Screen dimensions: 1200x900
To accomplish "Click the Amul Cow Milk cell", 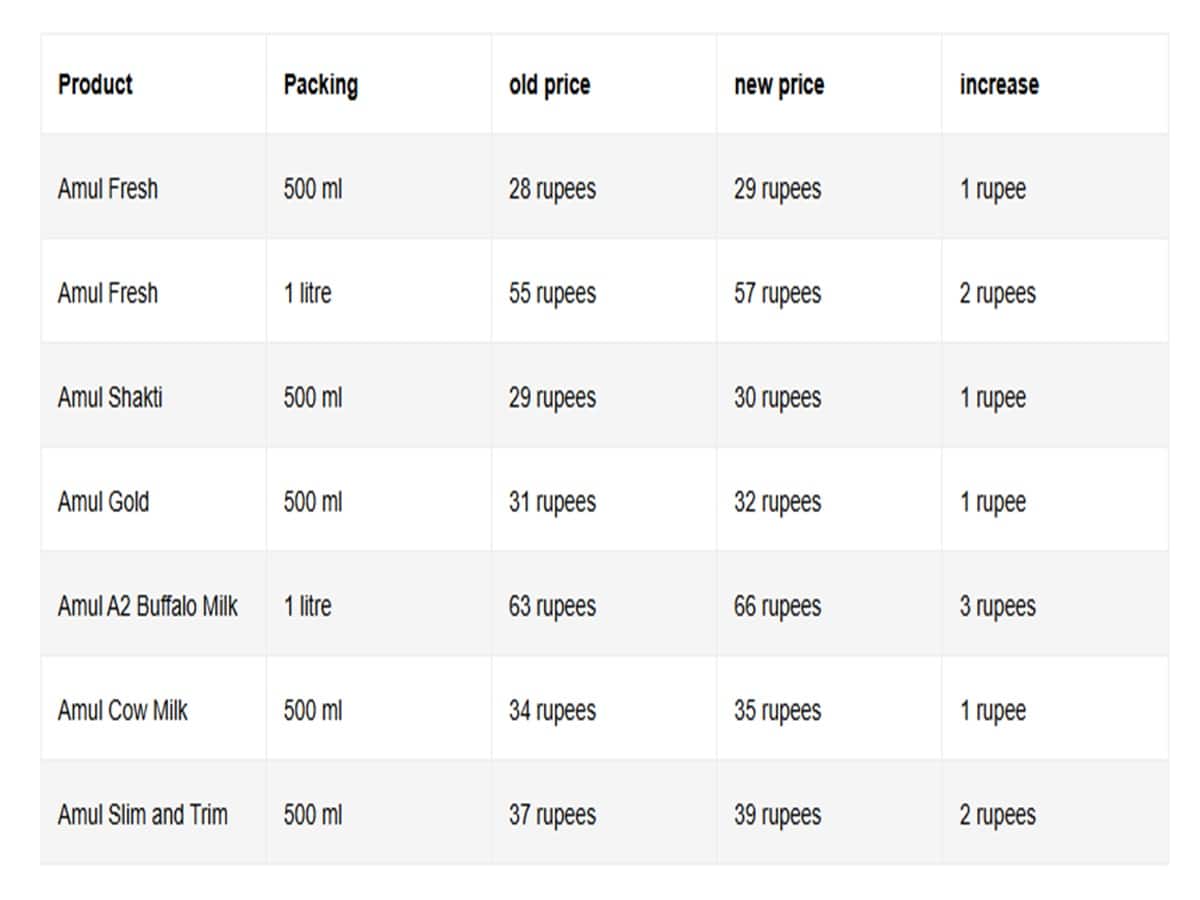I will (153, 710).
